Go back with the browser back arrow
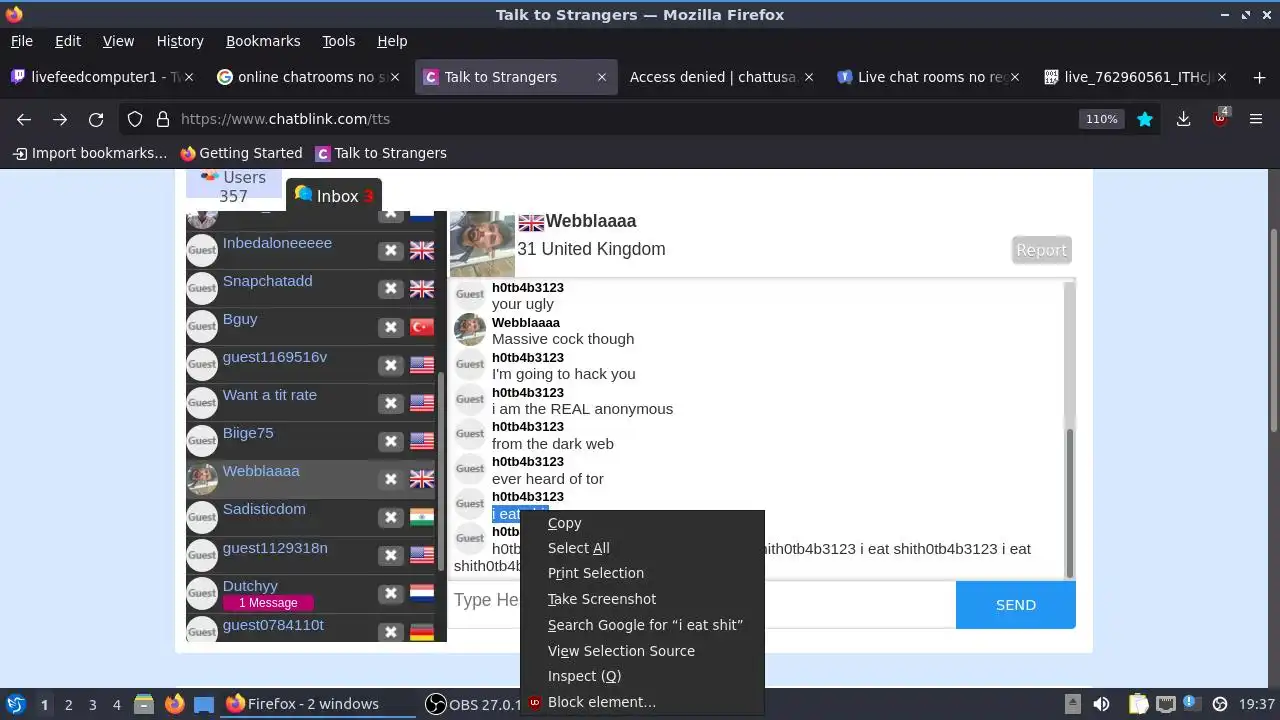This screenshot has height=720, width=1280. (24, 119)
